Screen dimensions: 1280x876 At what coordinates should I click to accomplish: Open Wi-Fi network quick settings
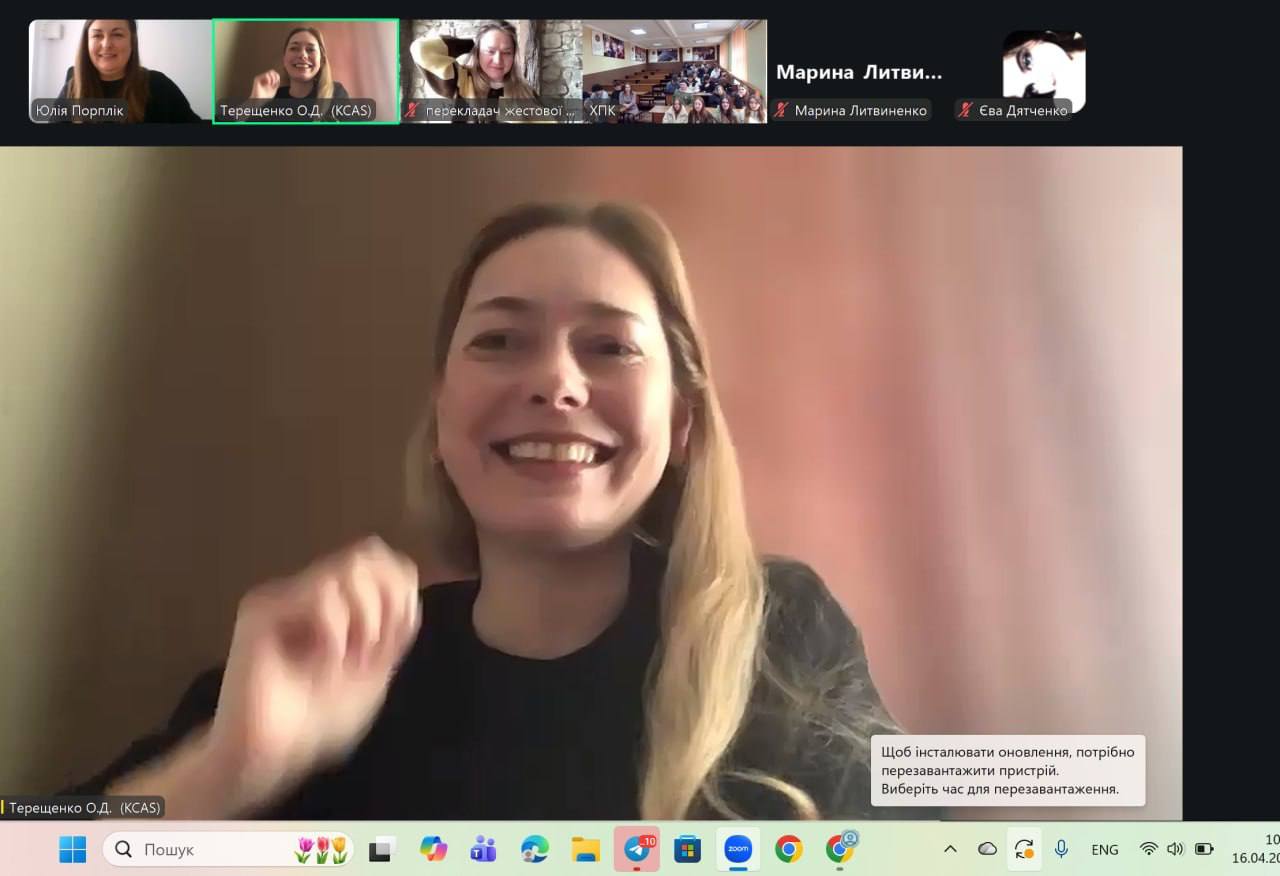(1149, 849)
